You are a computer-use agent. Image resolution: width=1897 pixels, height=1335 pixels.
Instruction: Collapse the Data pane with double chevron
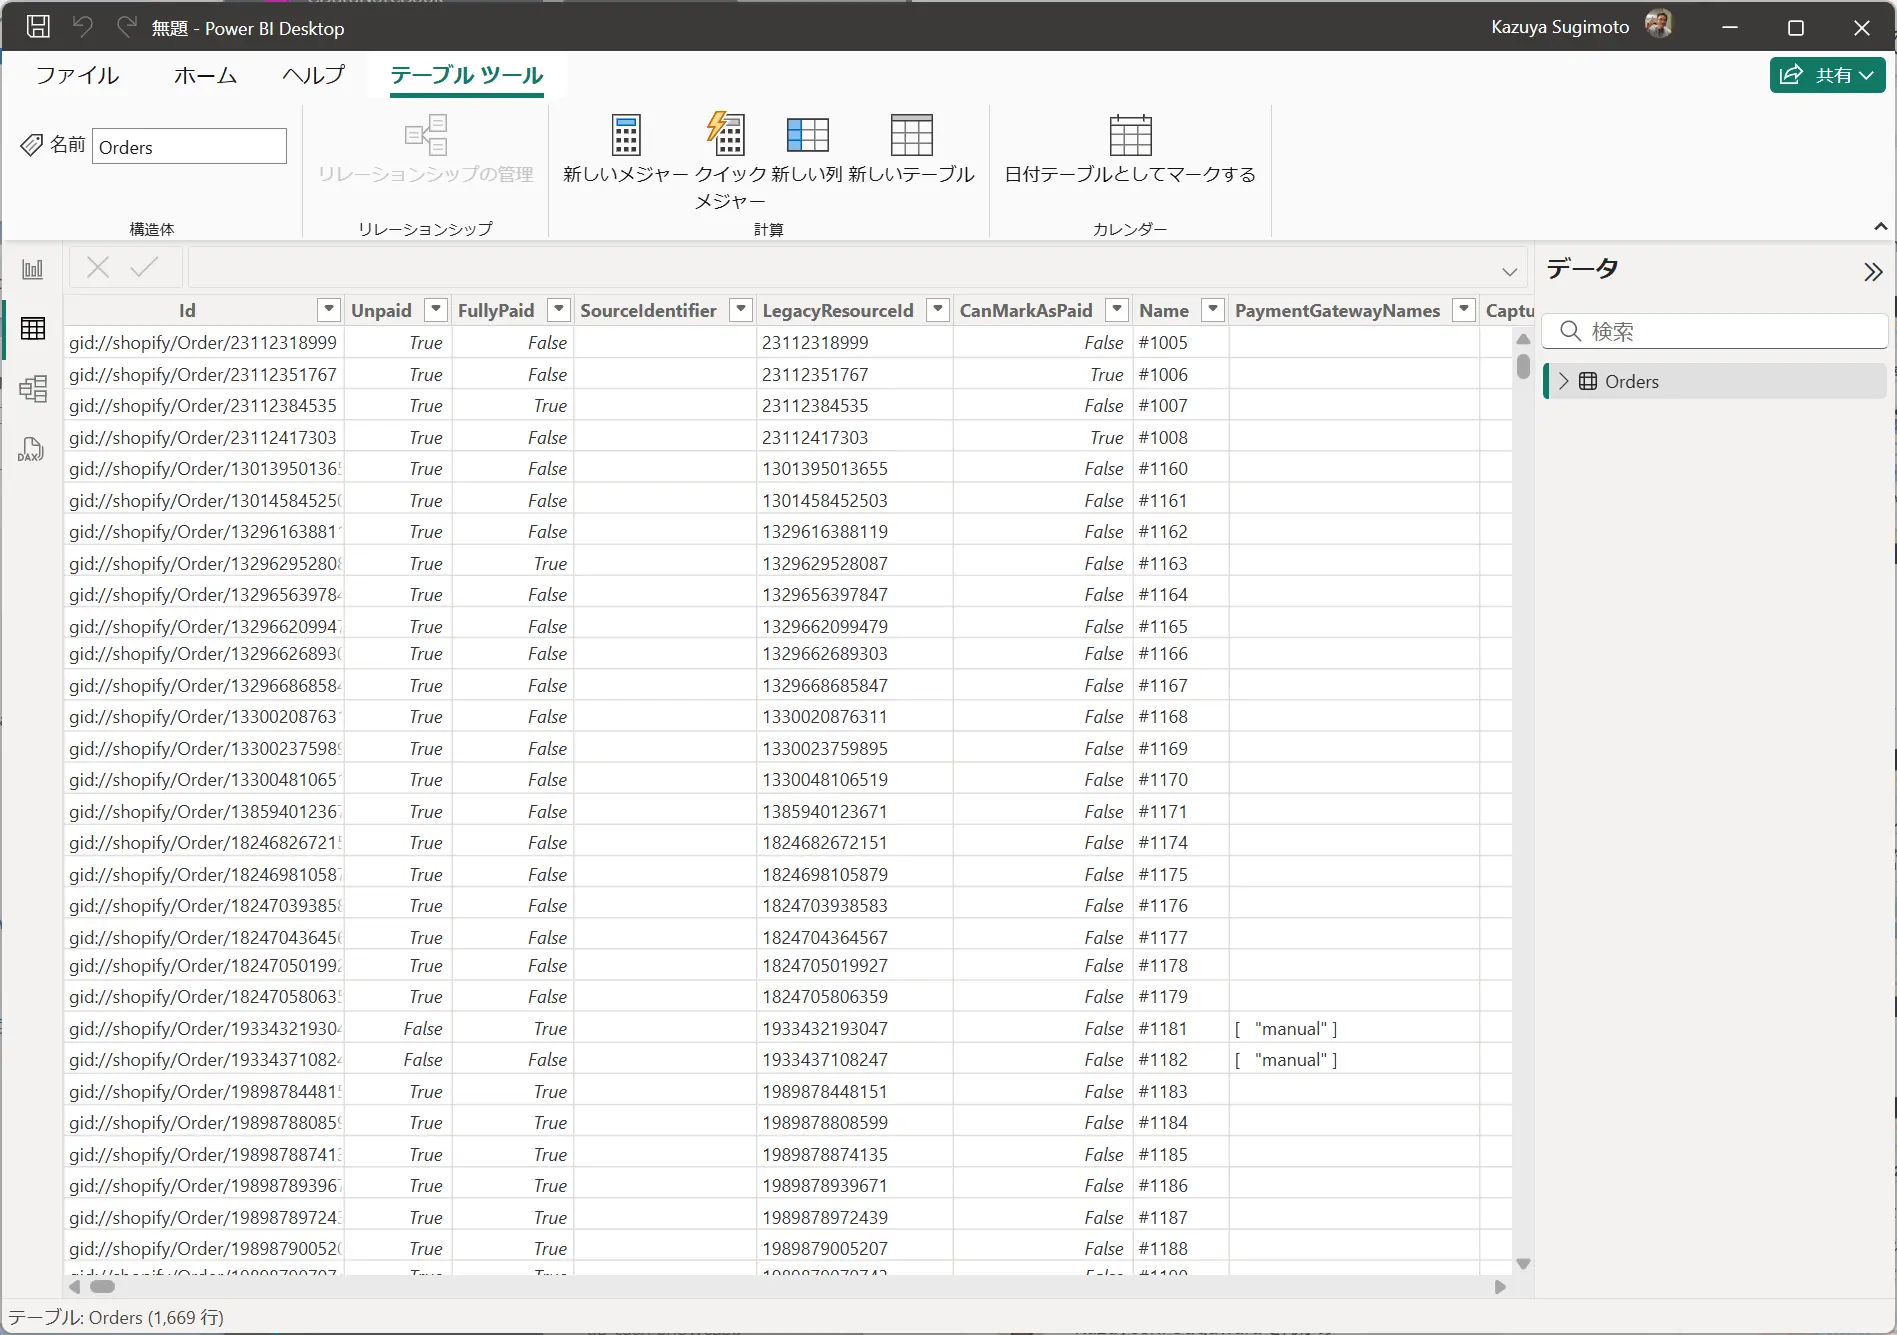pos(1873,272)
